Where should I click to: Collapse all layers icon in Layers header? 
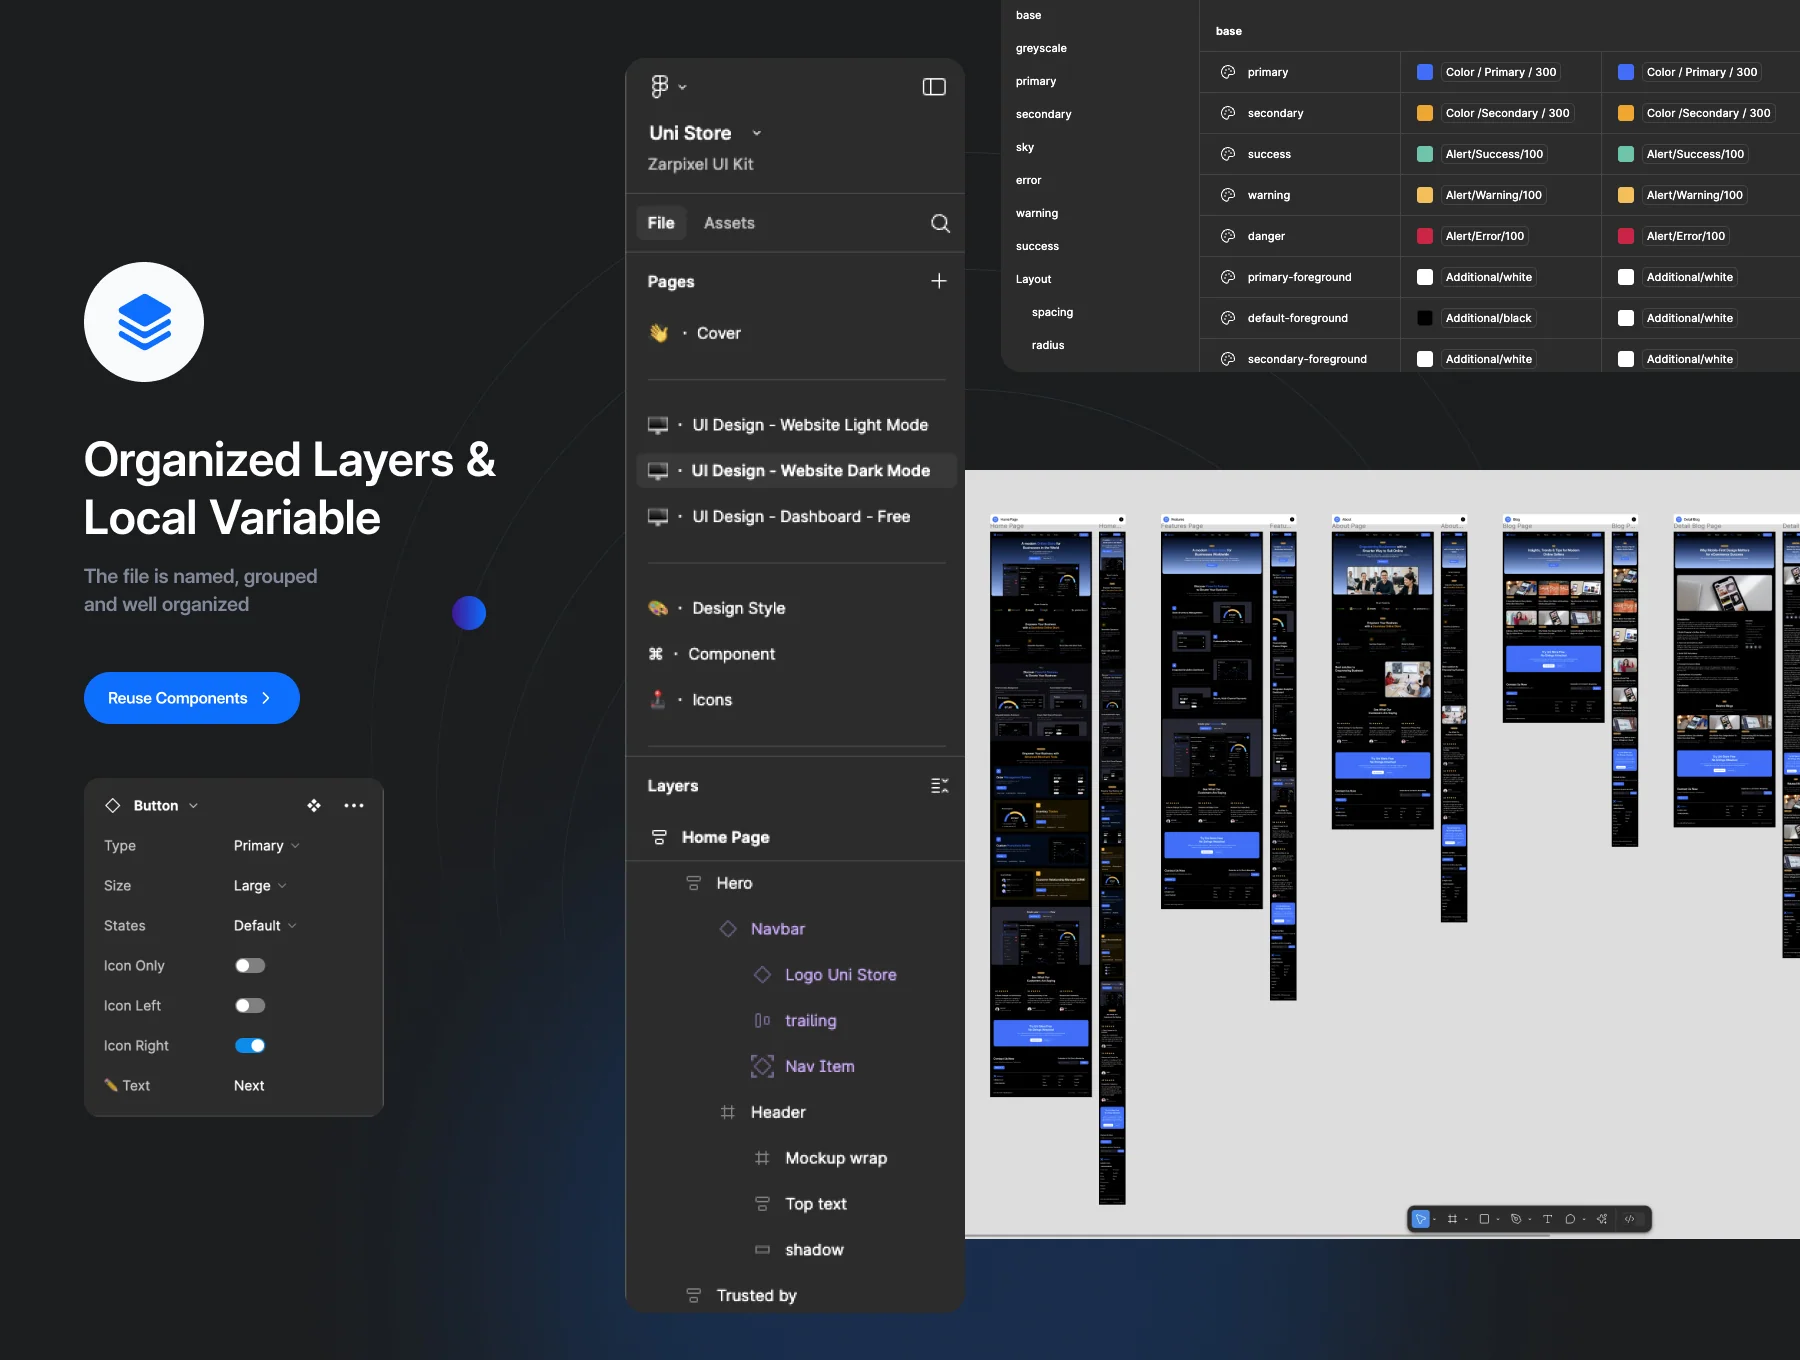click(939, 786)
